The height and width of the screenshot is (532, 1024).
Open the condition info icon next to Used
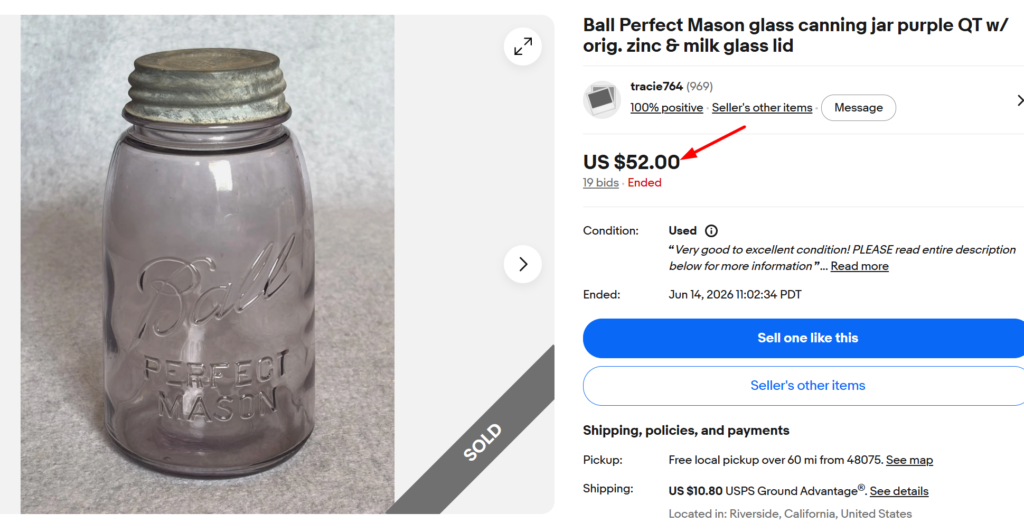711,231
